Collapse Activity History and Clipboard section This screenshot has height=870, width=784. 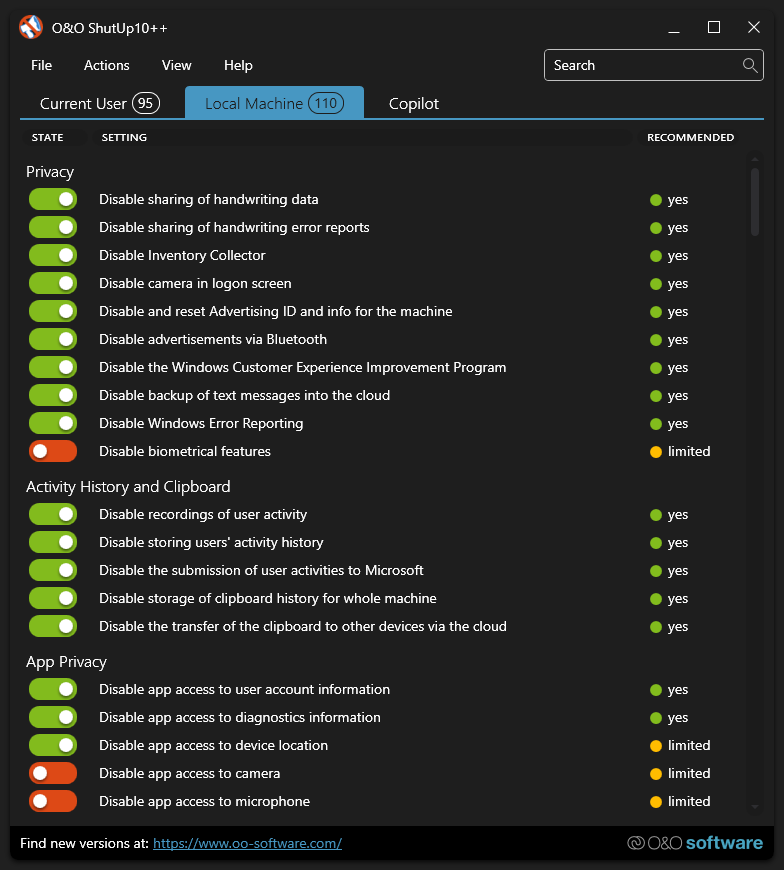(128, 487)
